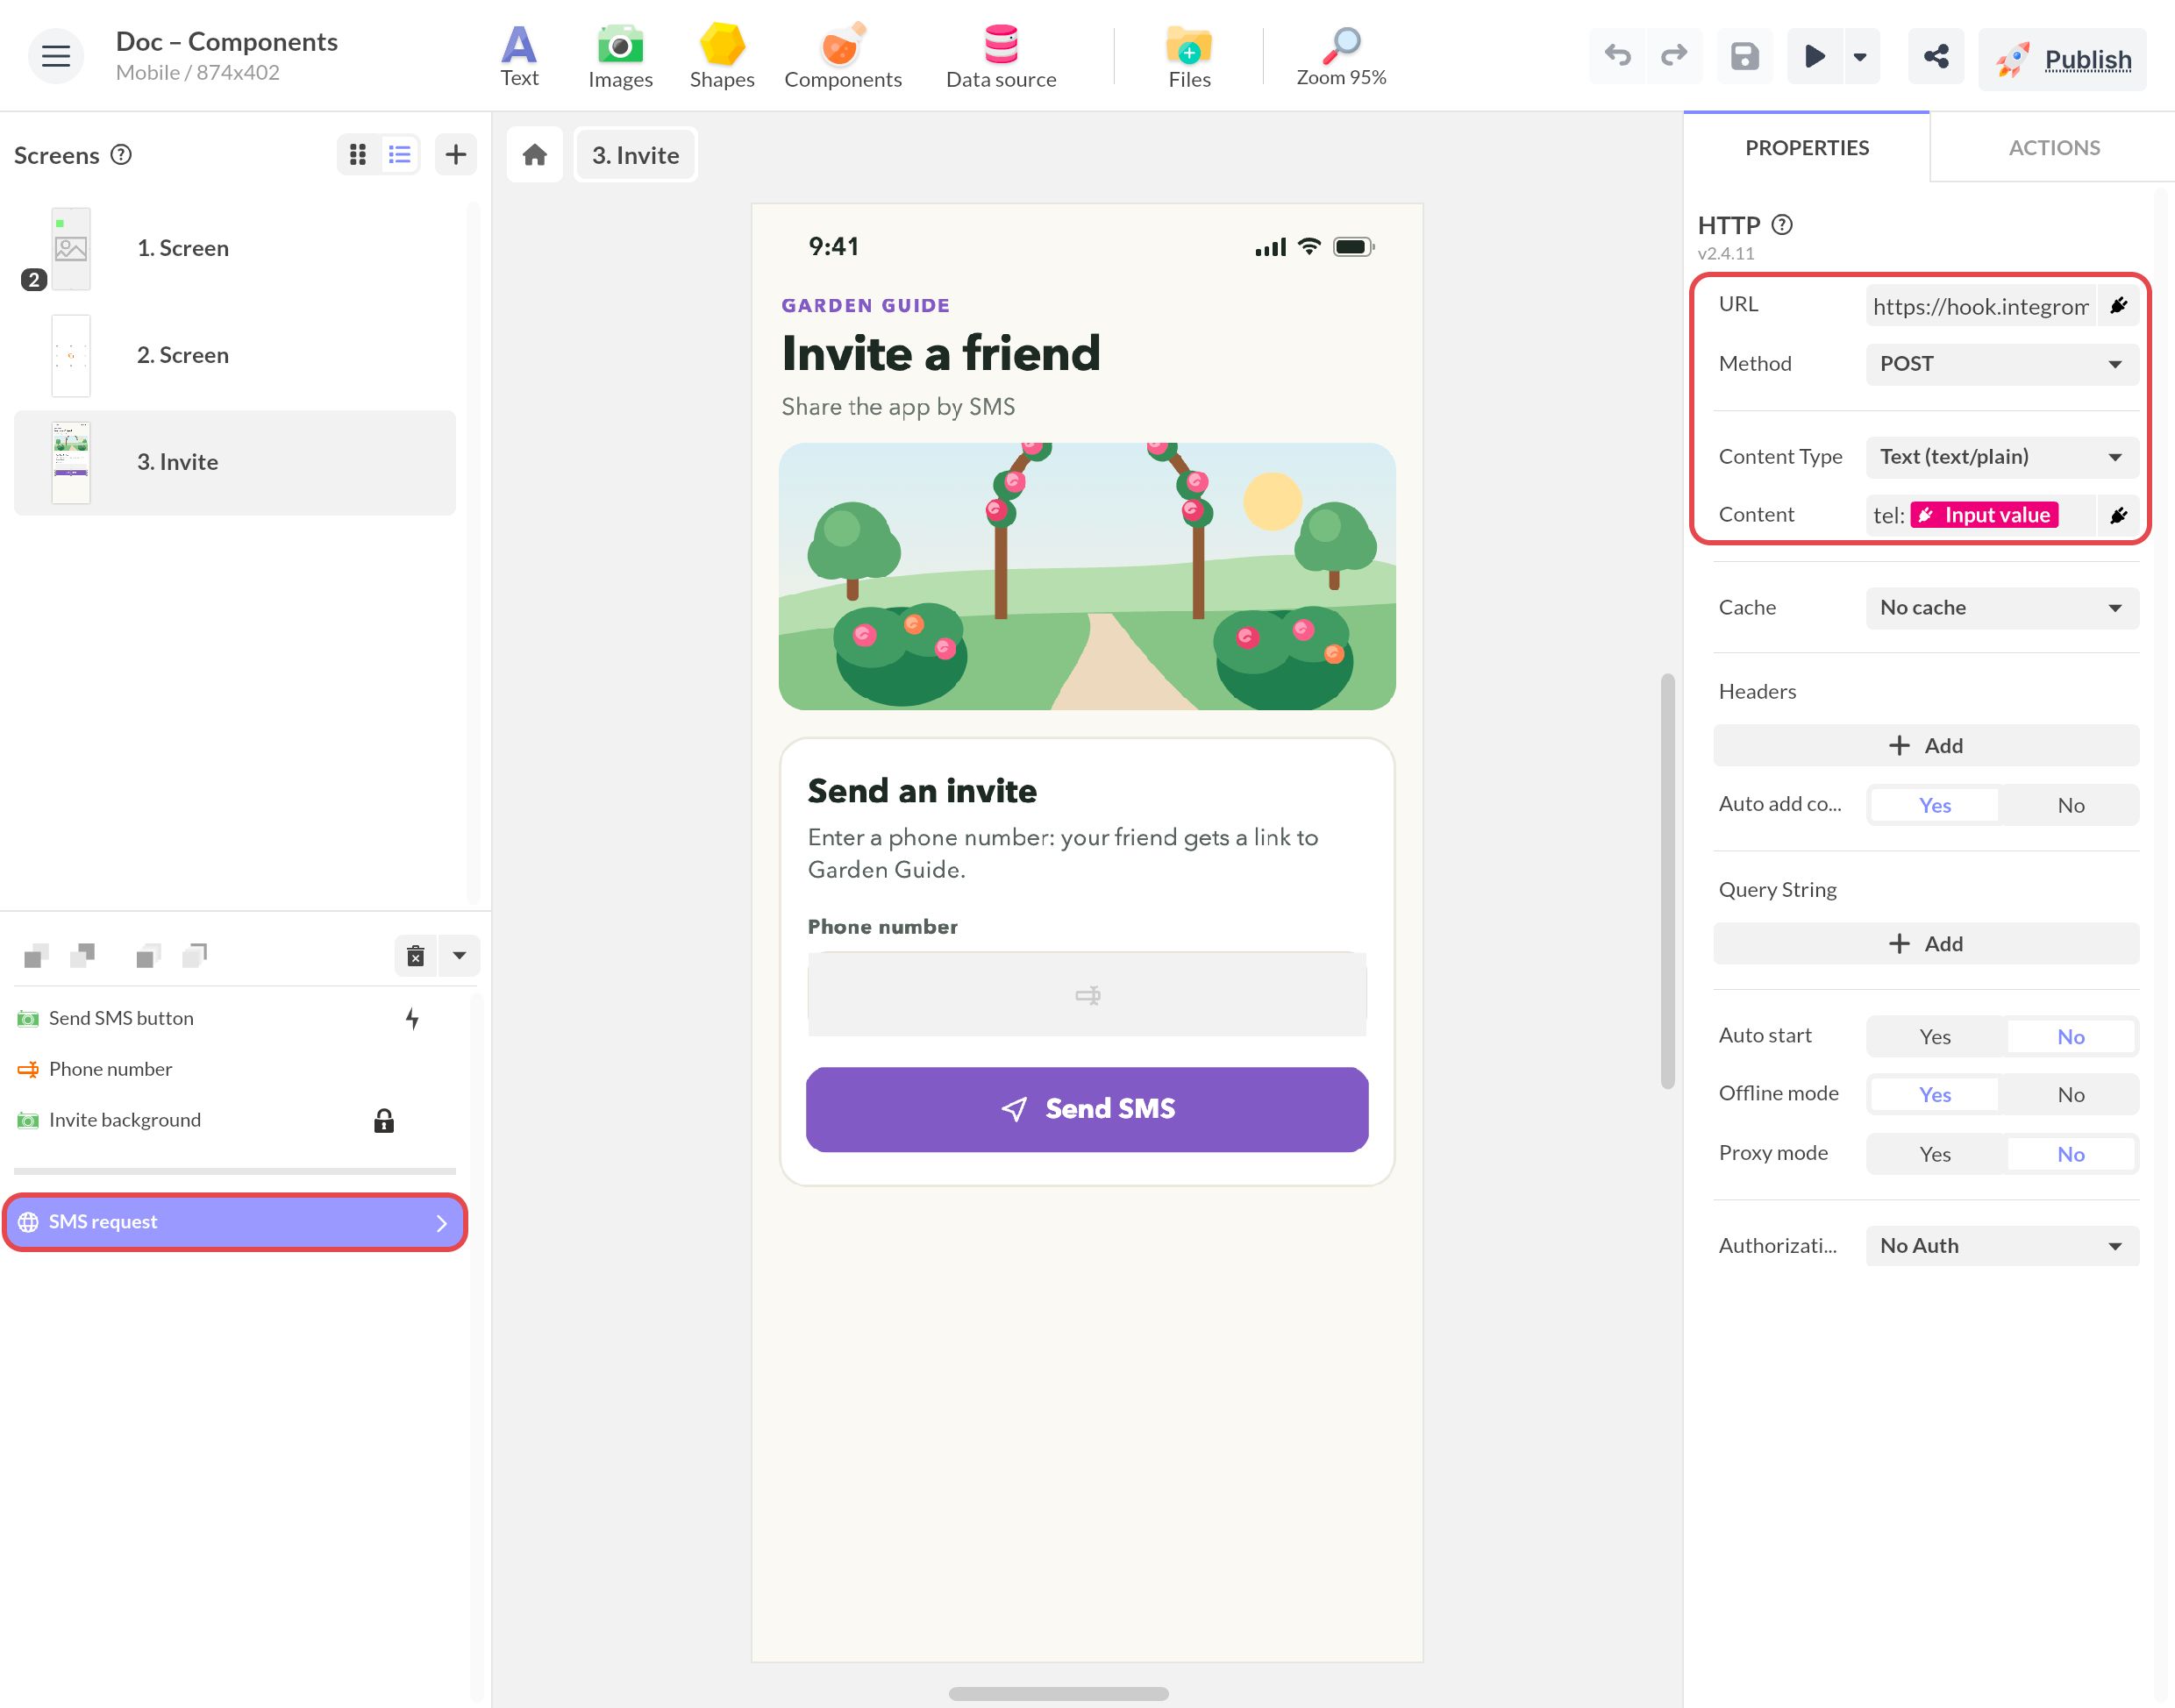This screenshot has width=2175, height=1708.
Task: Expand the play button options arrow
Action: tap(1860, 56)
